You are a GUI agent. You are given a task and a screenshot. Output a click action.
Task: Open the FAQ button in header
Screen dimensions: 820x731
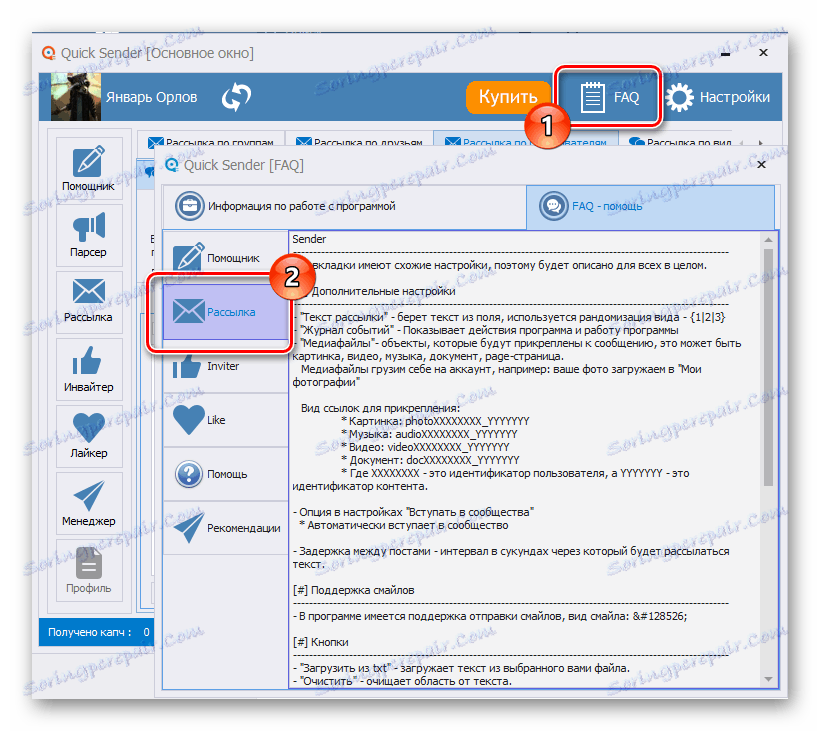pos(608,97)
